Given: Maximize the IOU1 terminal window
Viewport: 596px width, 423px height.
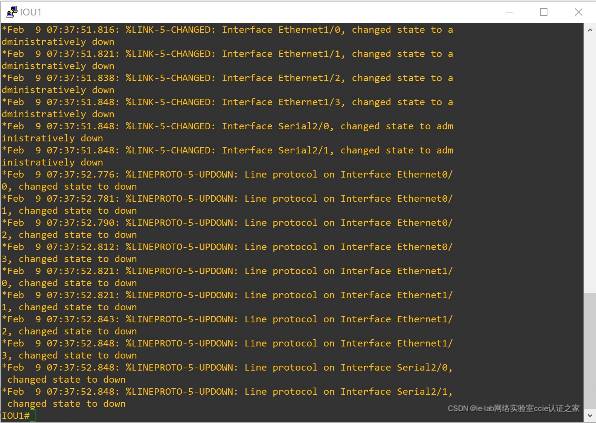Looking at the screenshot, I should click(x=544, y=12).
